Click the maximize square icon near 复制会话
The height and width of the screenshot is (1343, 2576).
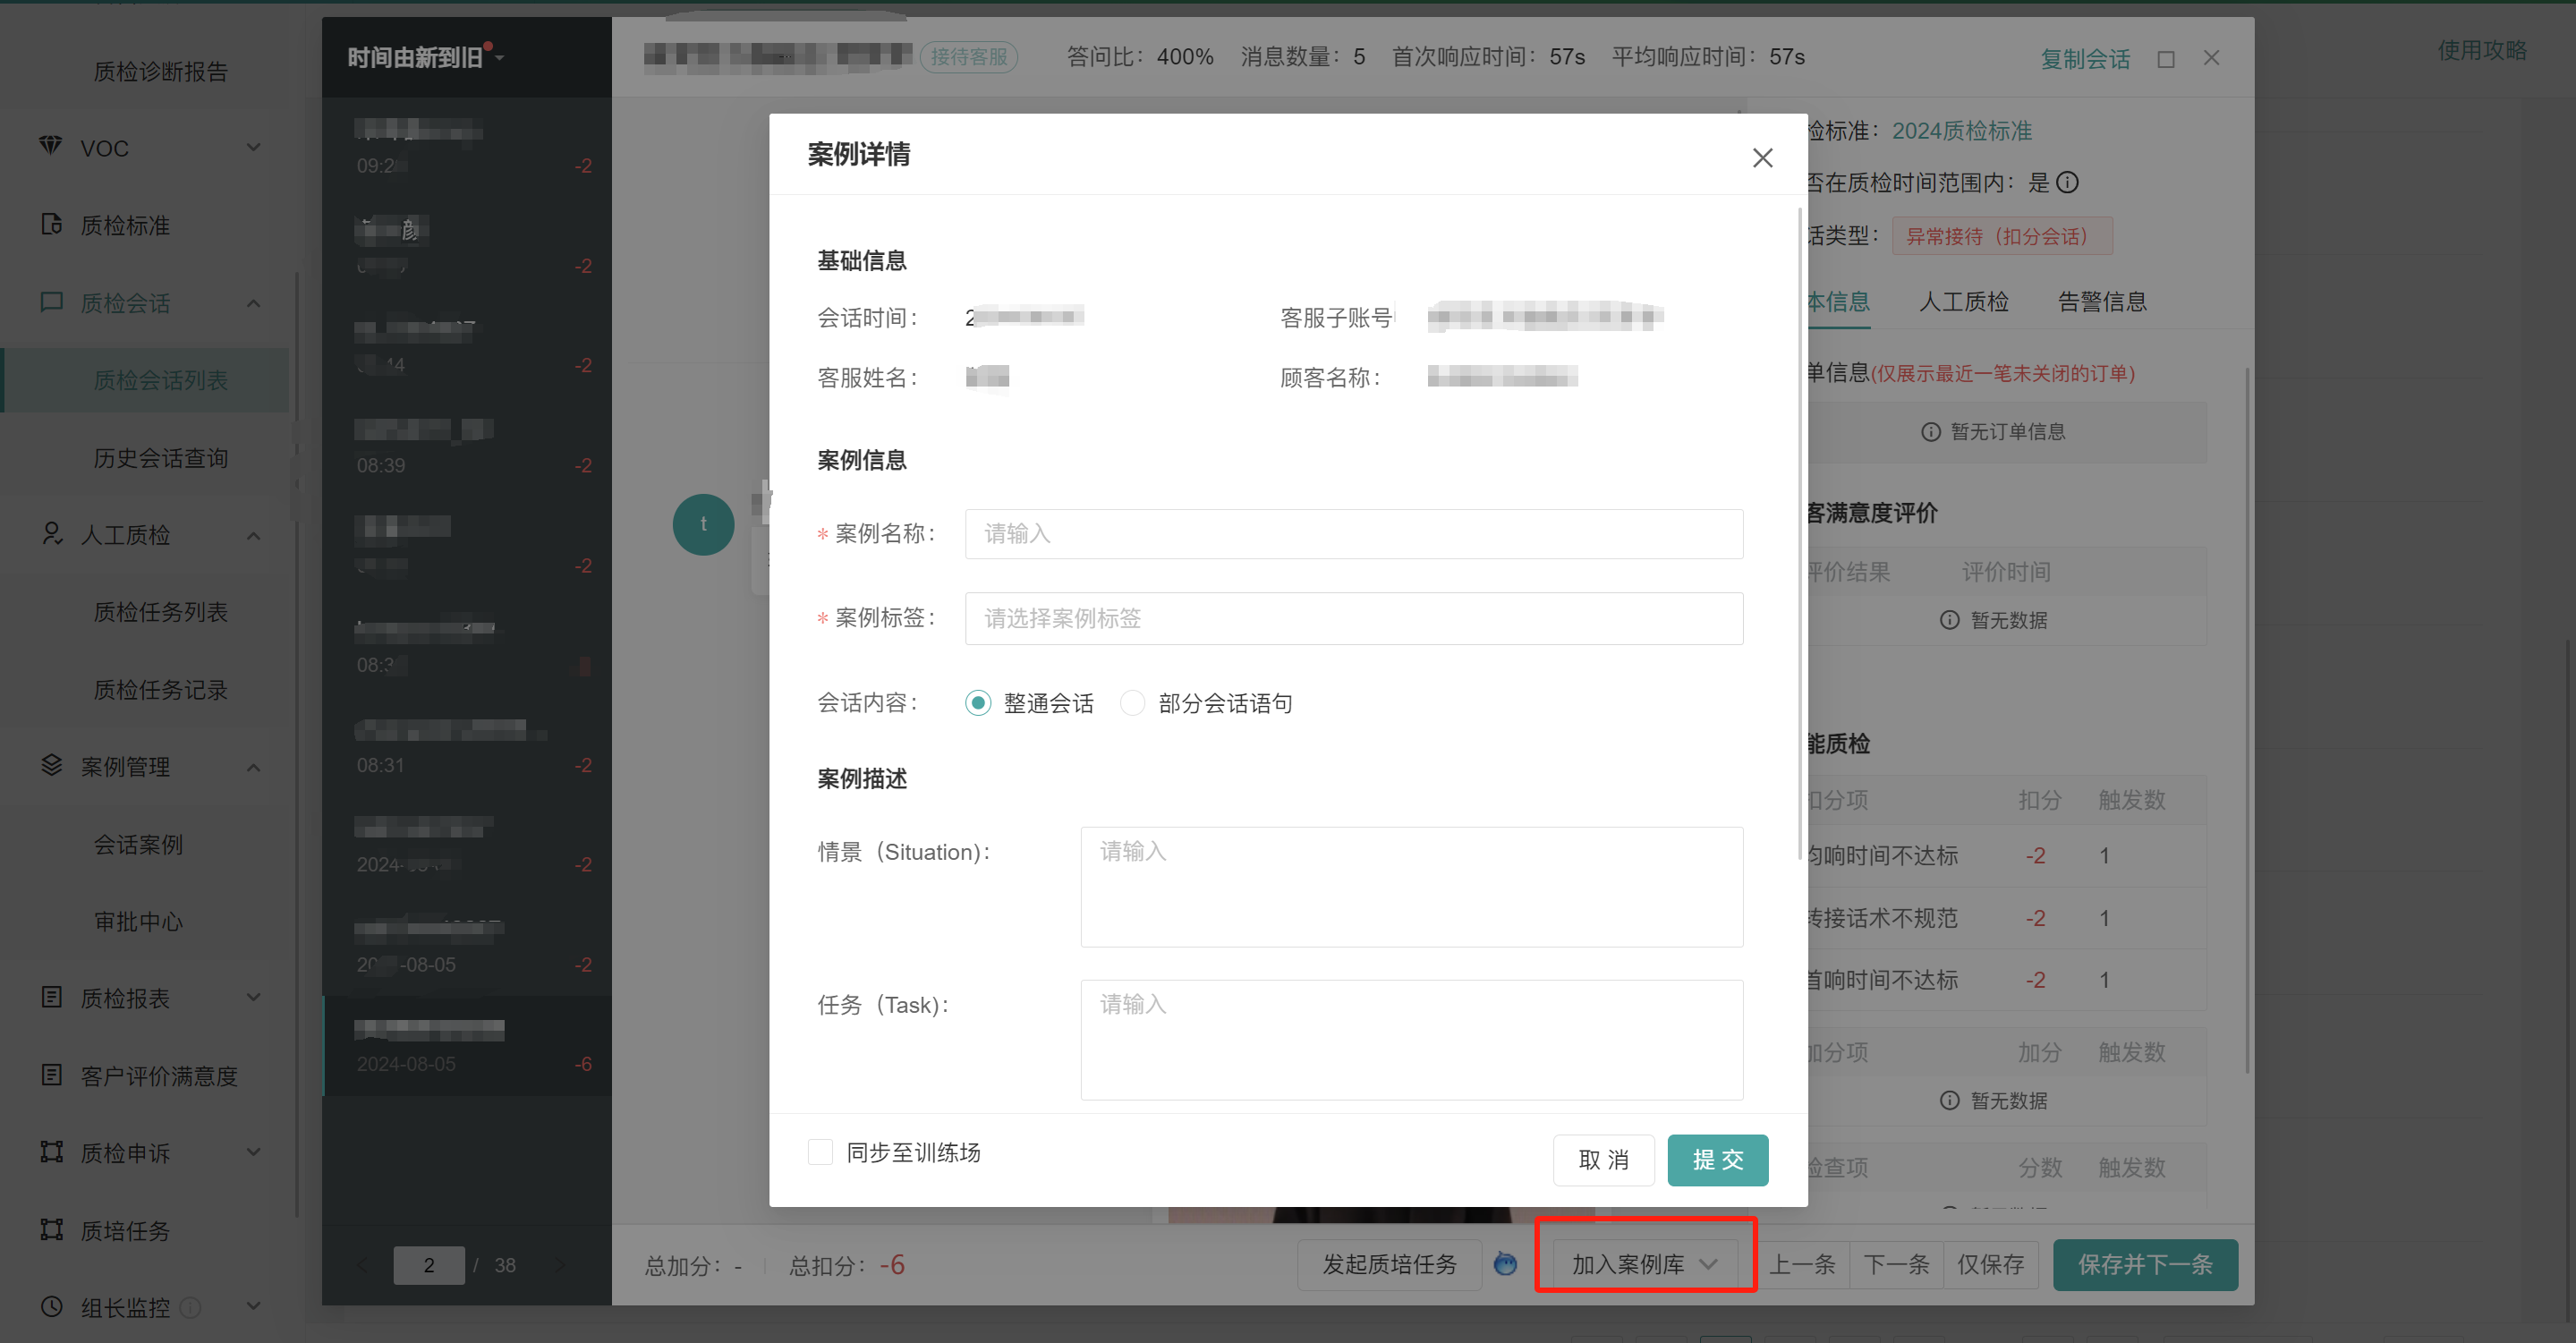[2166, 59]
